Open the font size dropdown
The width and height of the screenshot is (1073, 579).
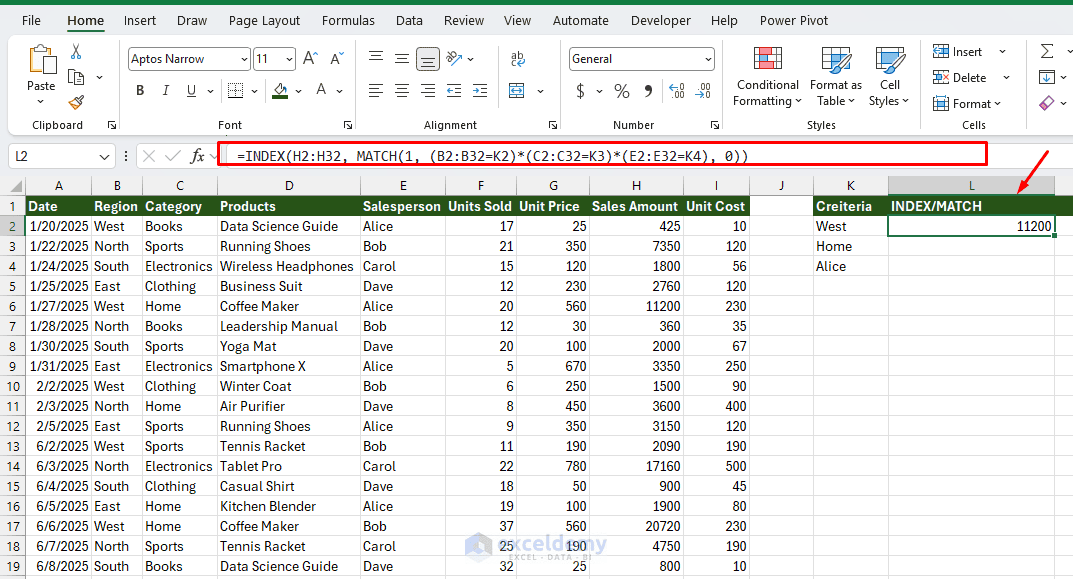(x=289, y=60)
